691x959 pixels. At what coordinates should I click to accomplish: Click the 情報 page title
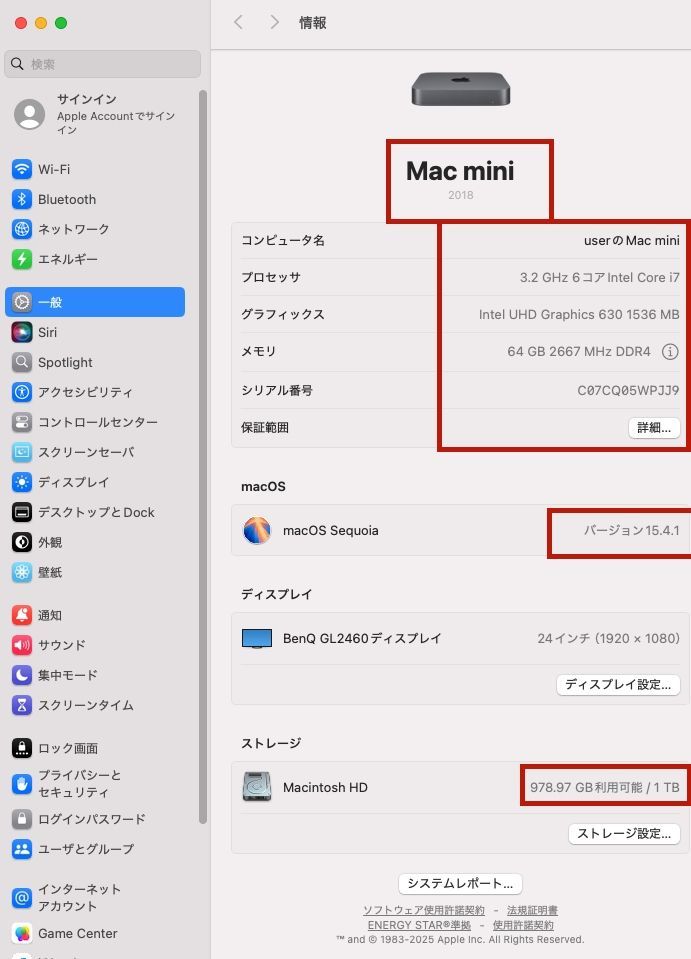(x=312, y=23)
